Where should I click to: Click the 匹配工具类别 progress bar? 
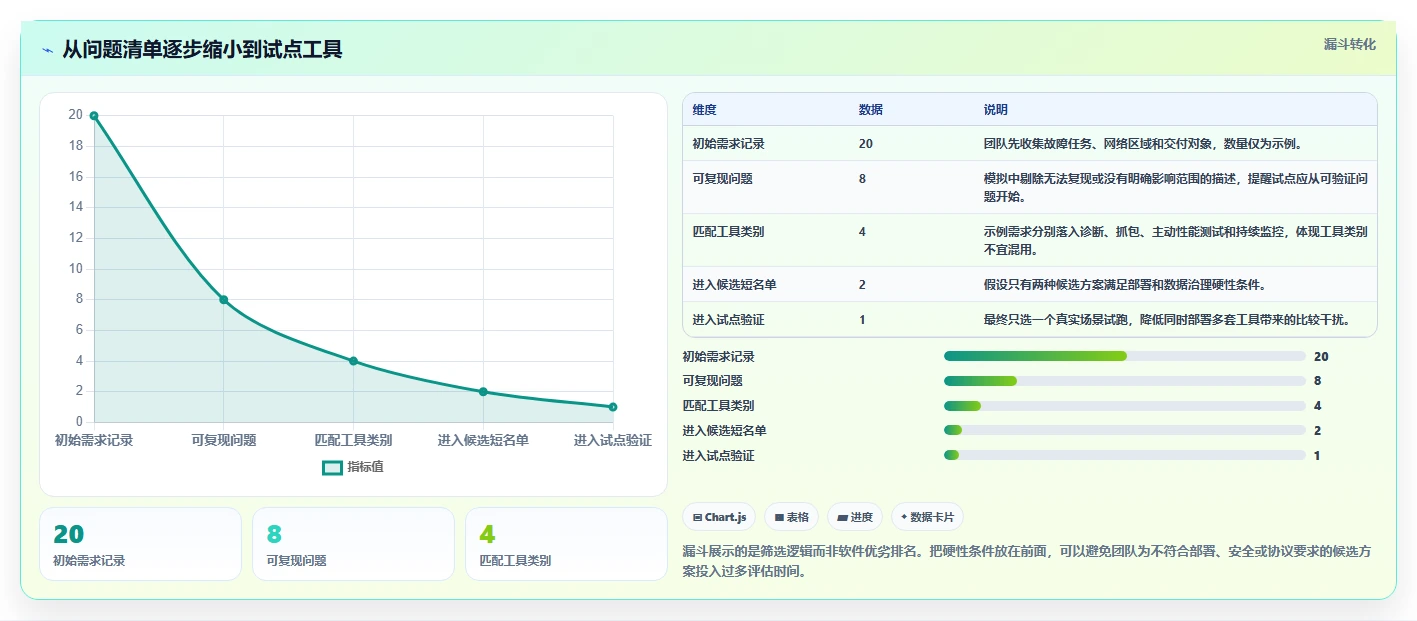(x=1125, y=406)
